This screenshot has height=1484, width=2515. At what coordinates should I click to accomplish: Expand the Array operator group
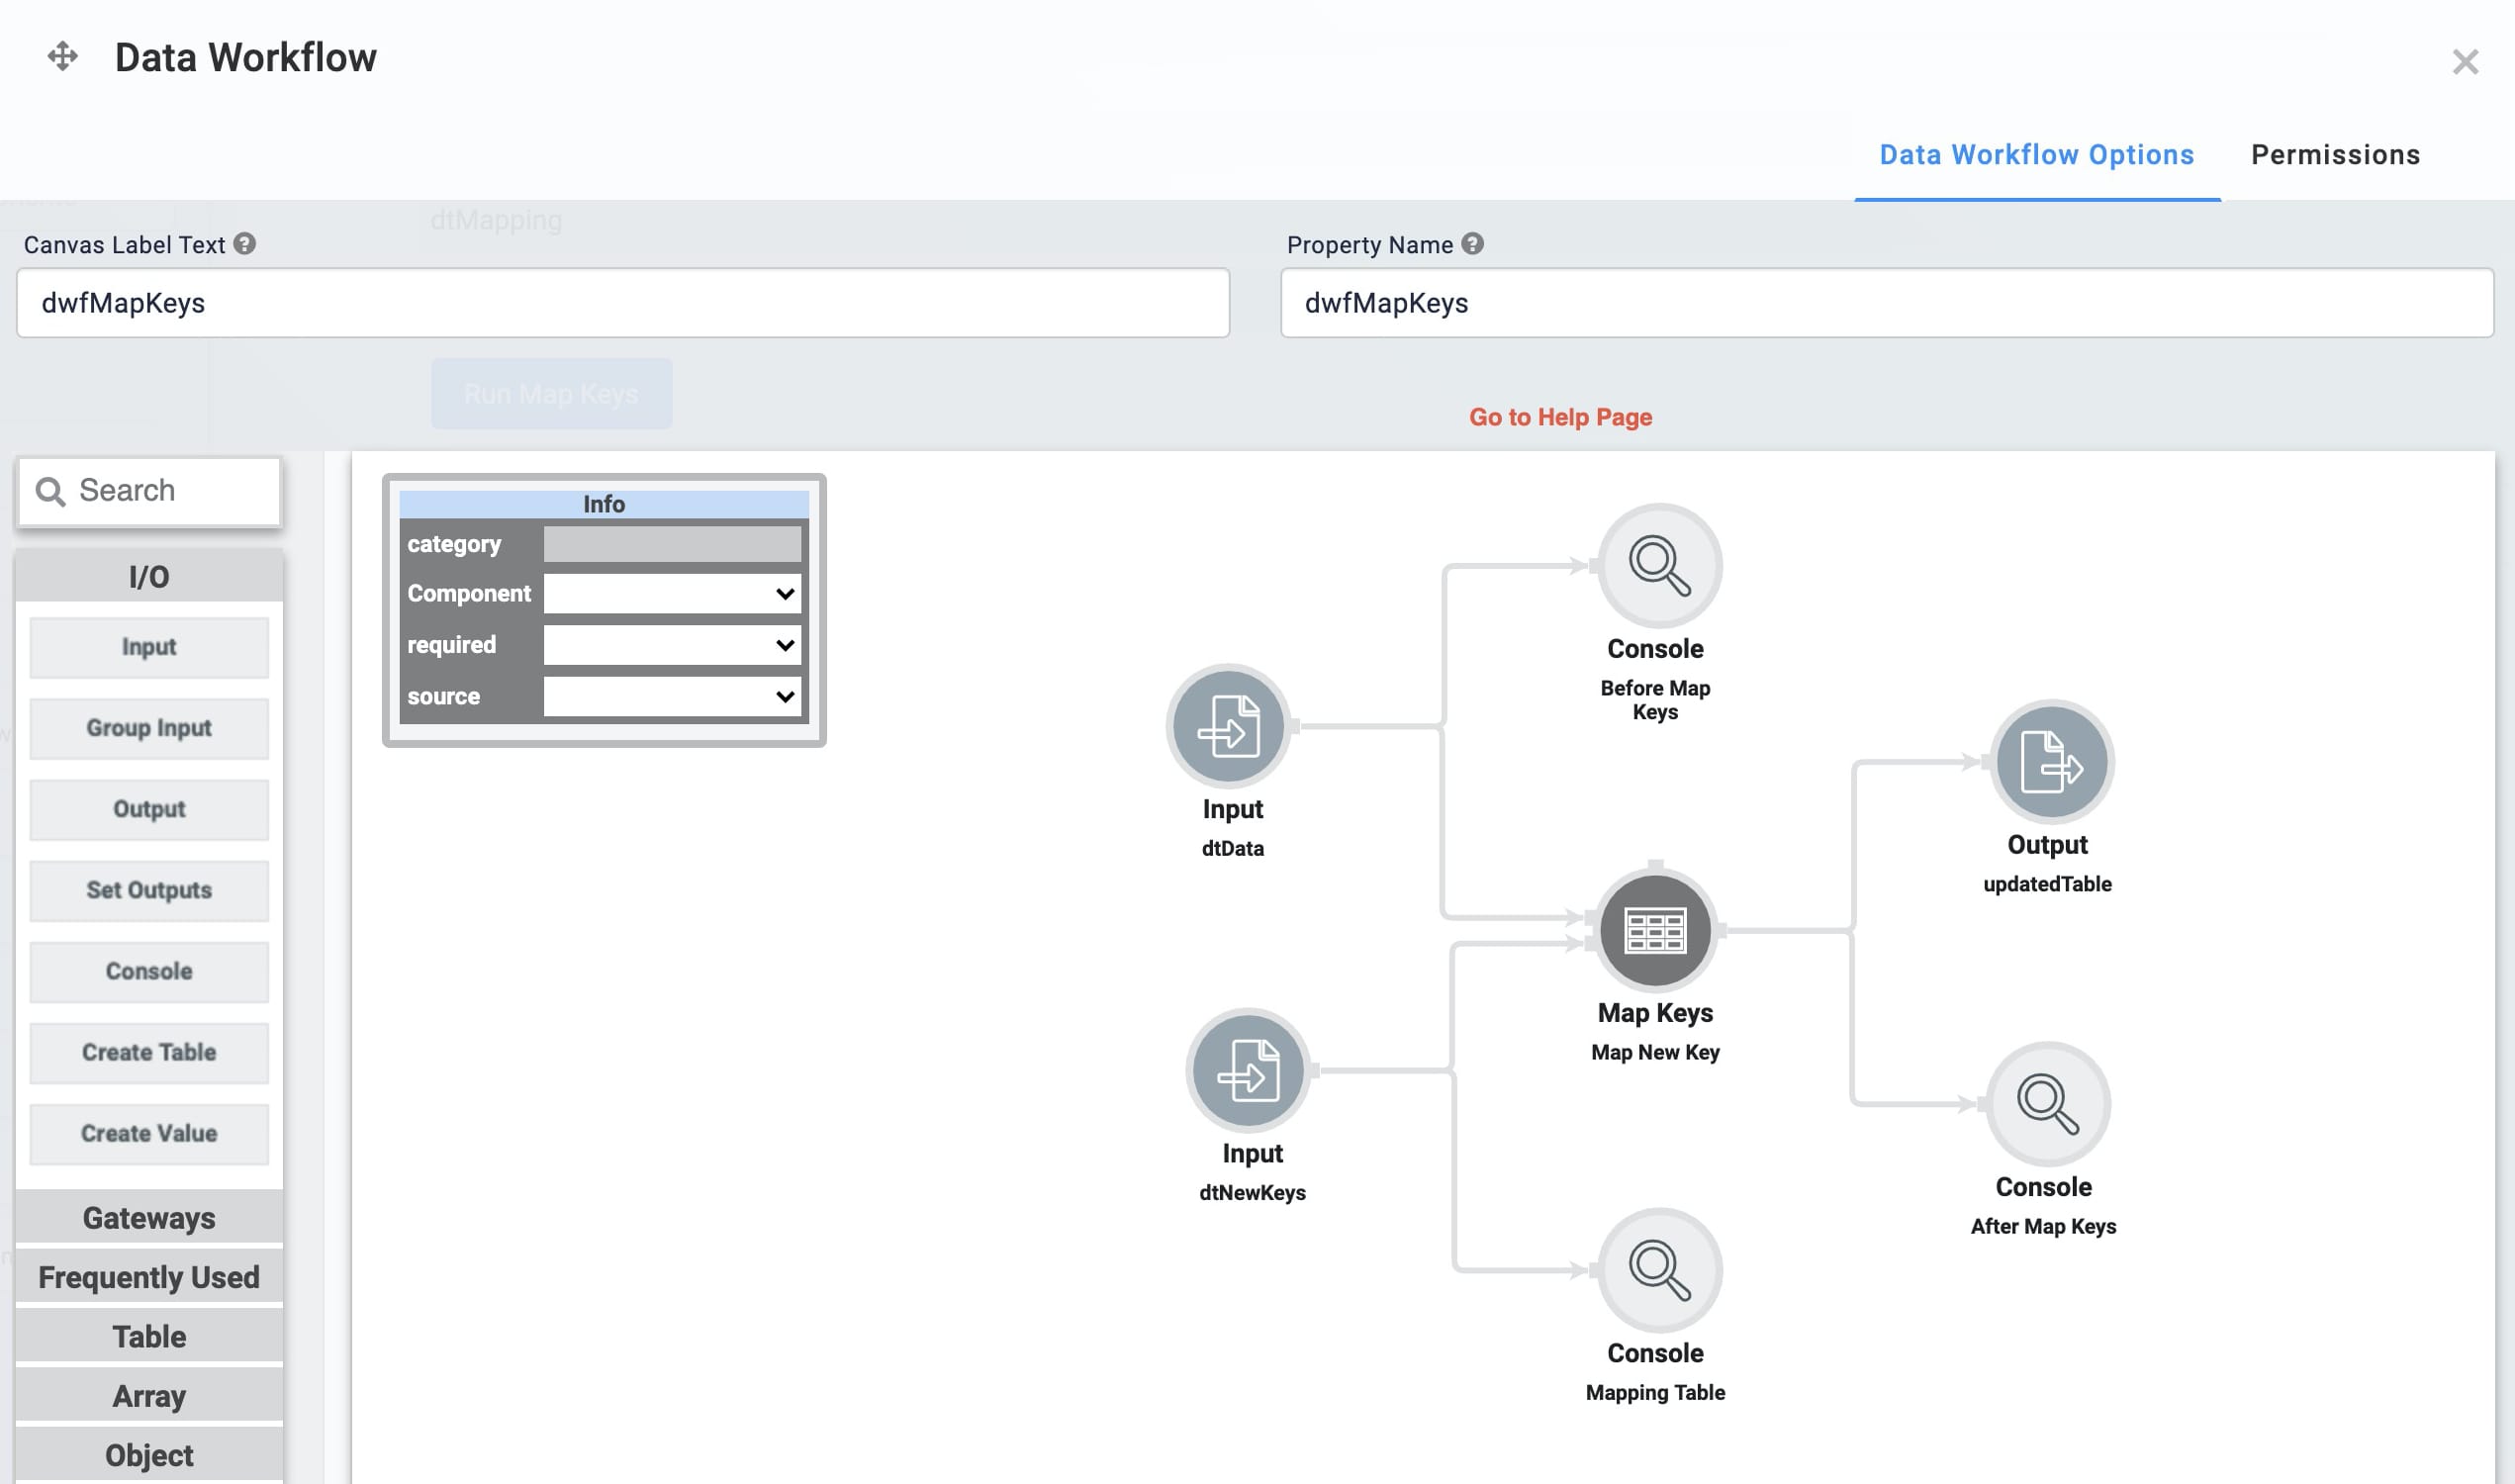(149, 1396)
